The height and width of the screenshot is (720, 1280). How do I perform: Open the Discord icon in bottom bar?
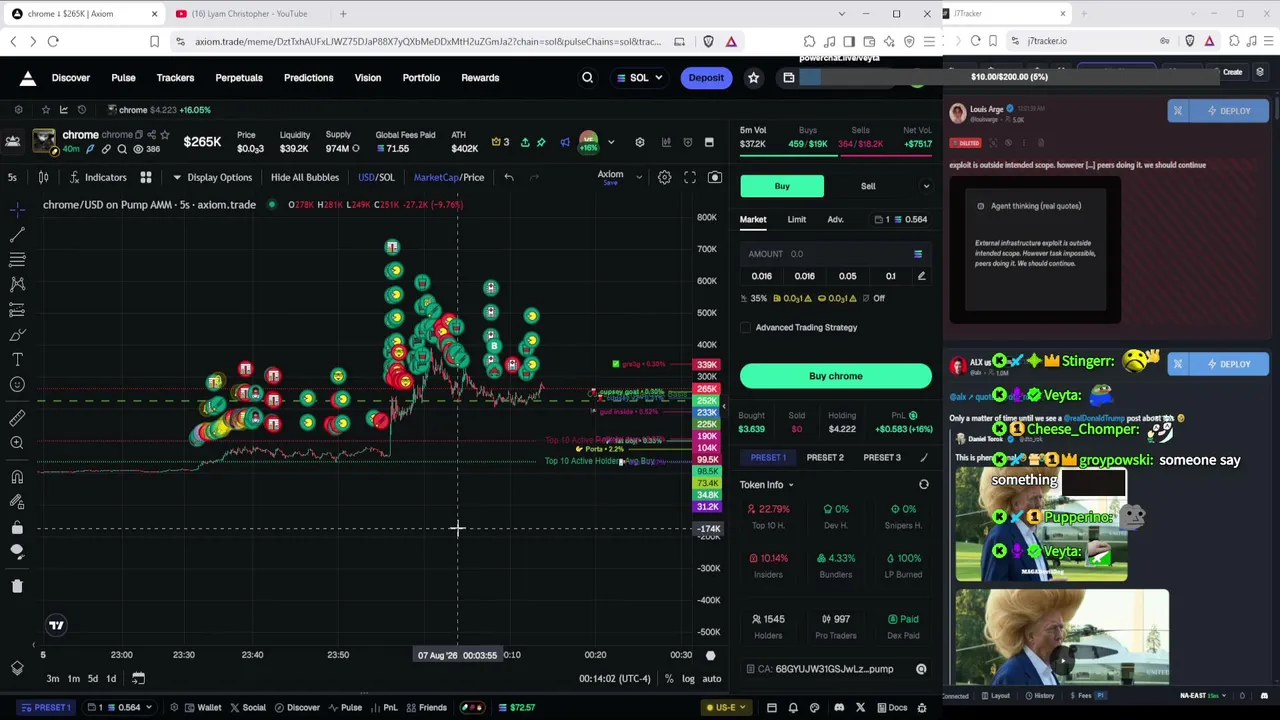click(837, 708)
